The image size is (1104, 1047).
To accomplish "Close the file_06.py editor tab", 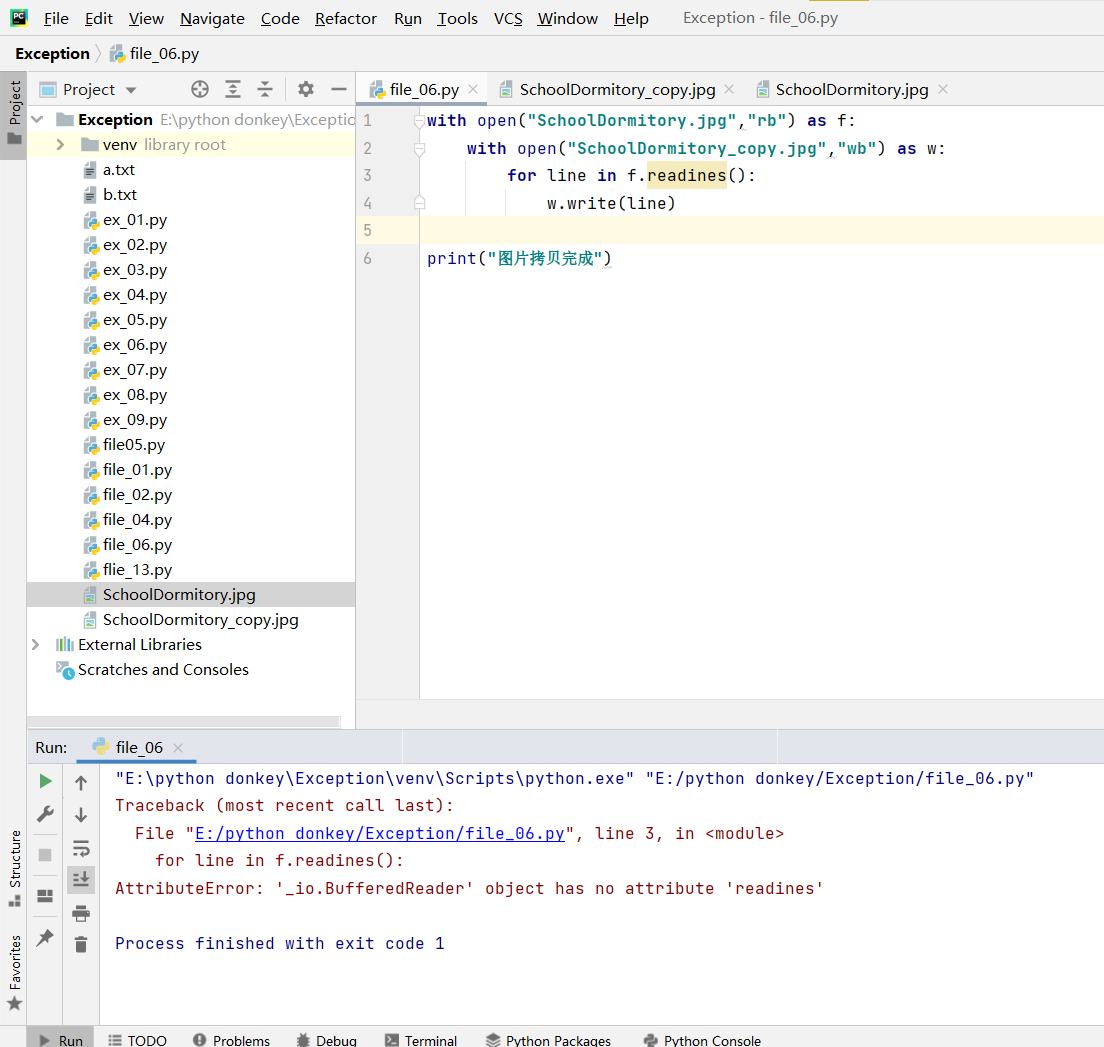I will point(473,89).
